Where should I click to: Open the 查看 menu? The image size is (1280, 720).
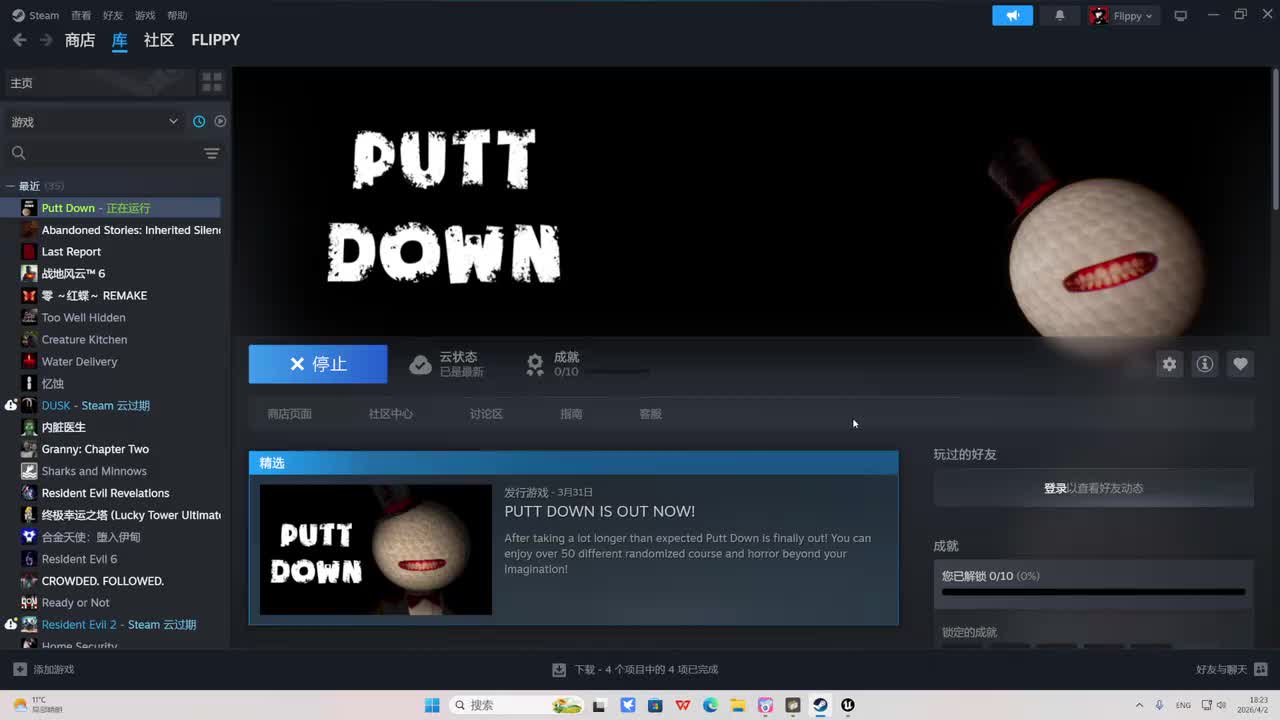point(81,15)
